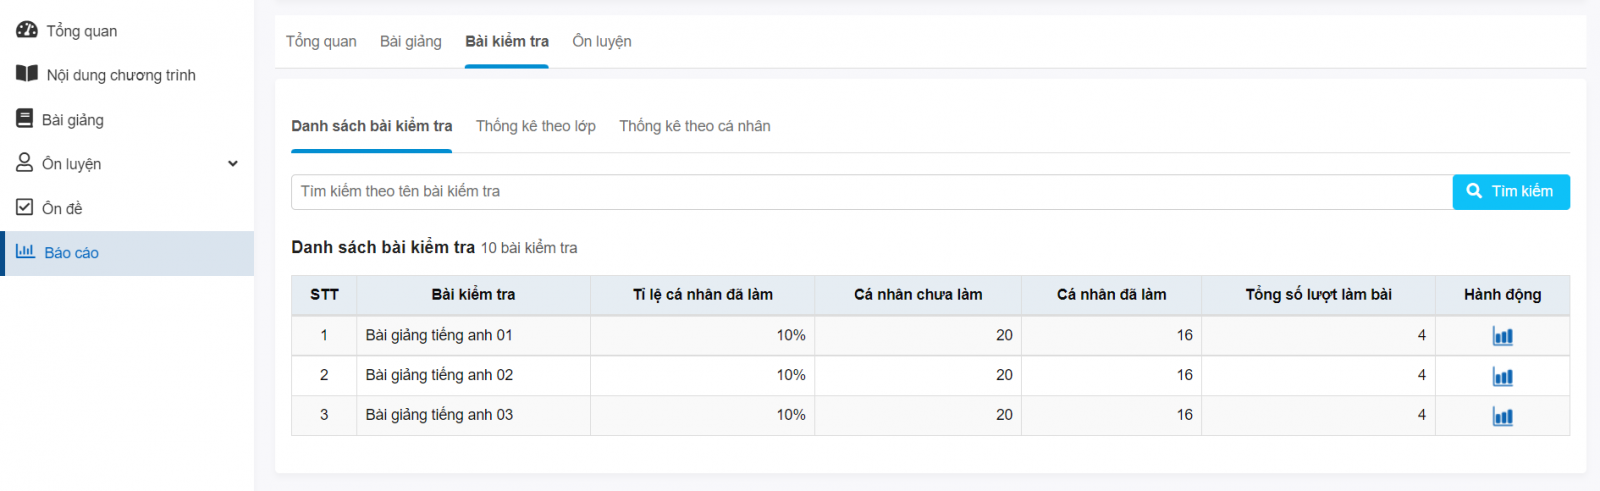Click the Tổng quan dashboard icon in sidebar
1600x491 pixels.
pos(27,30)
